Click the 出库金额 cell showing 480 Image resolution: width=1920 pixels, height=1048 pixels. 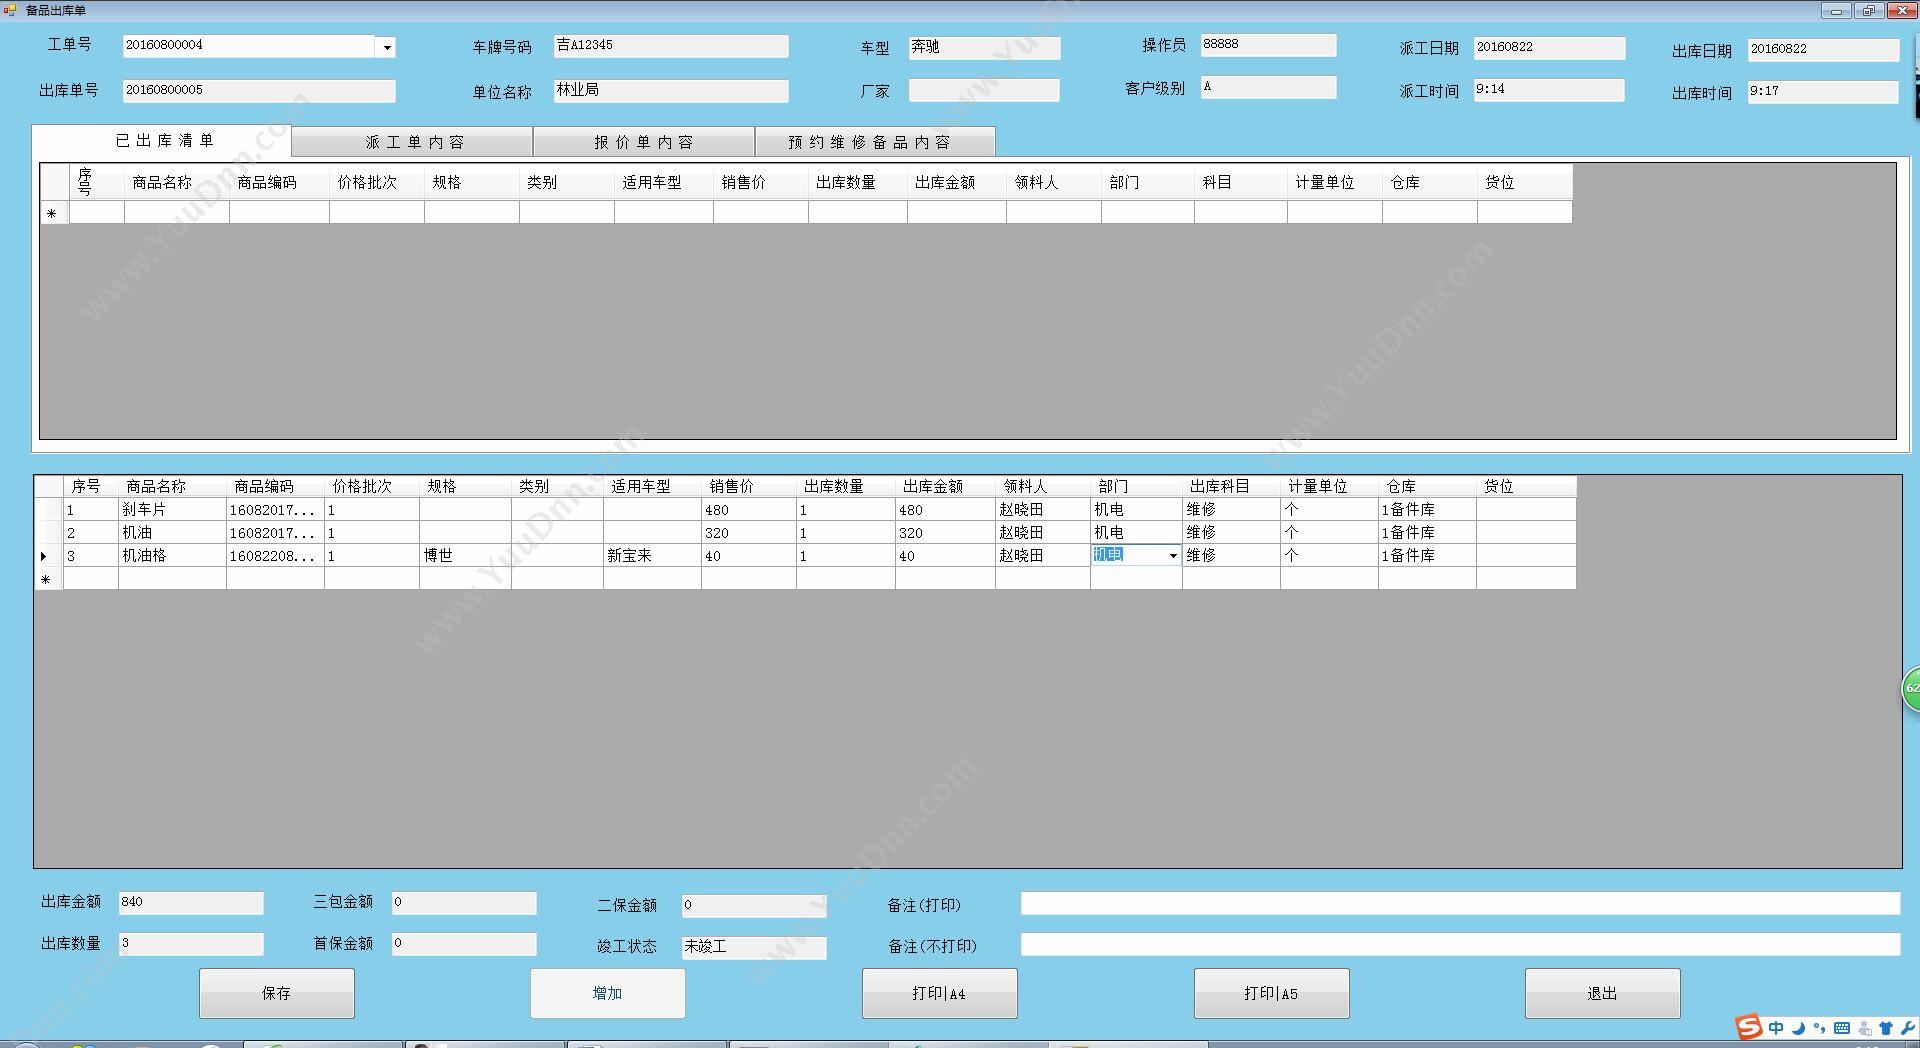point(945,509)
